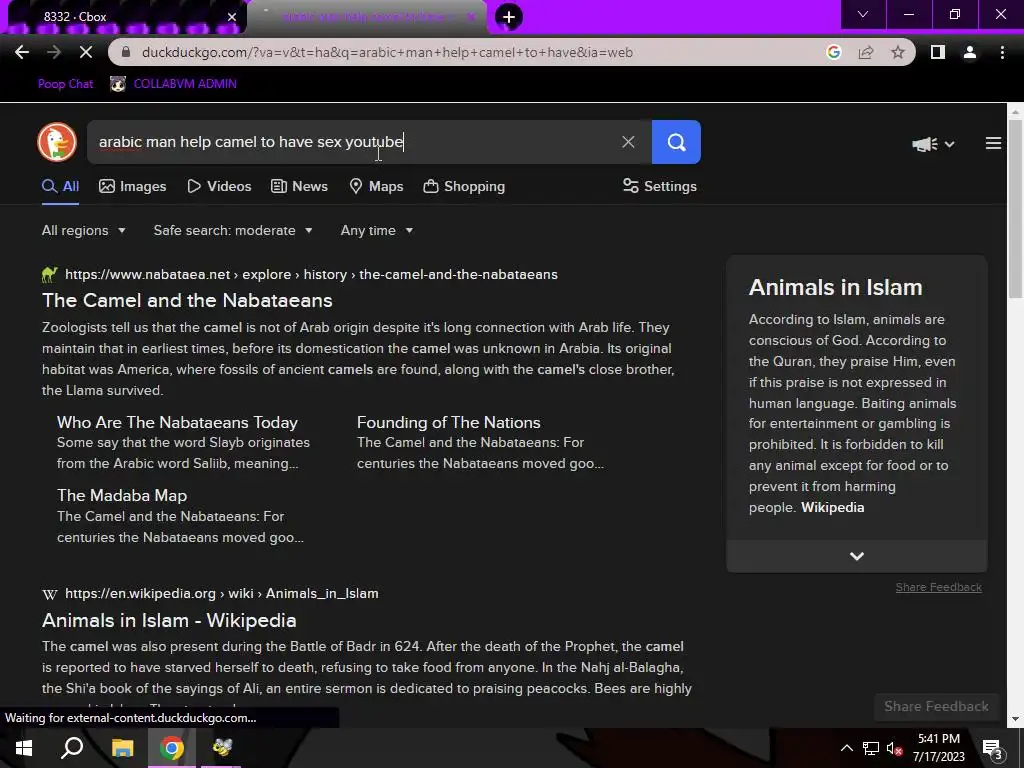Click Share Feedback under info panel
This screenshot has width=1024, height=768.
pos(938,587)
